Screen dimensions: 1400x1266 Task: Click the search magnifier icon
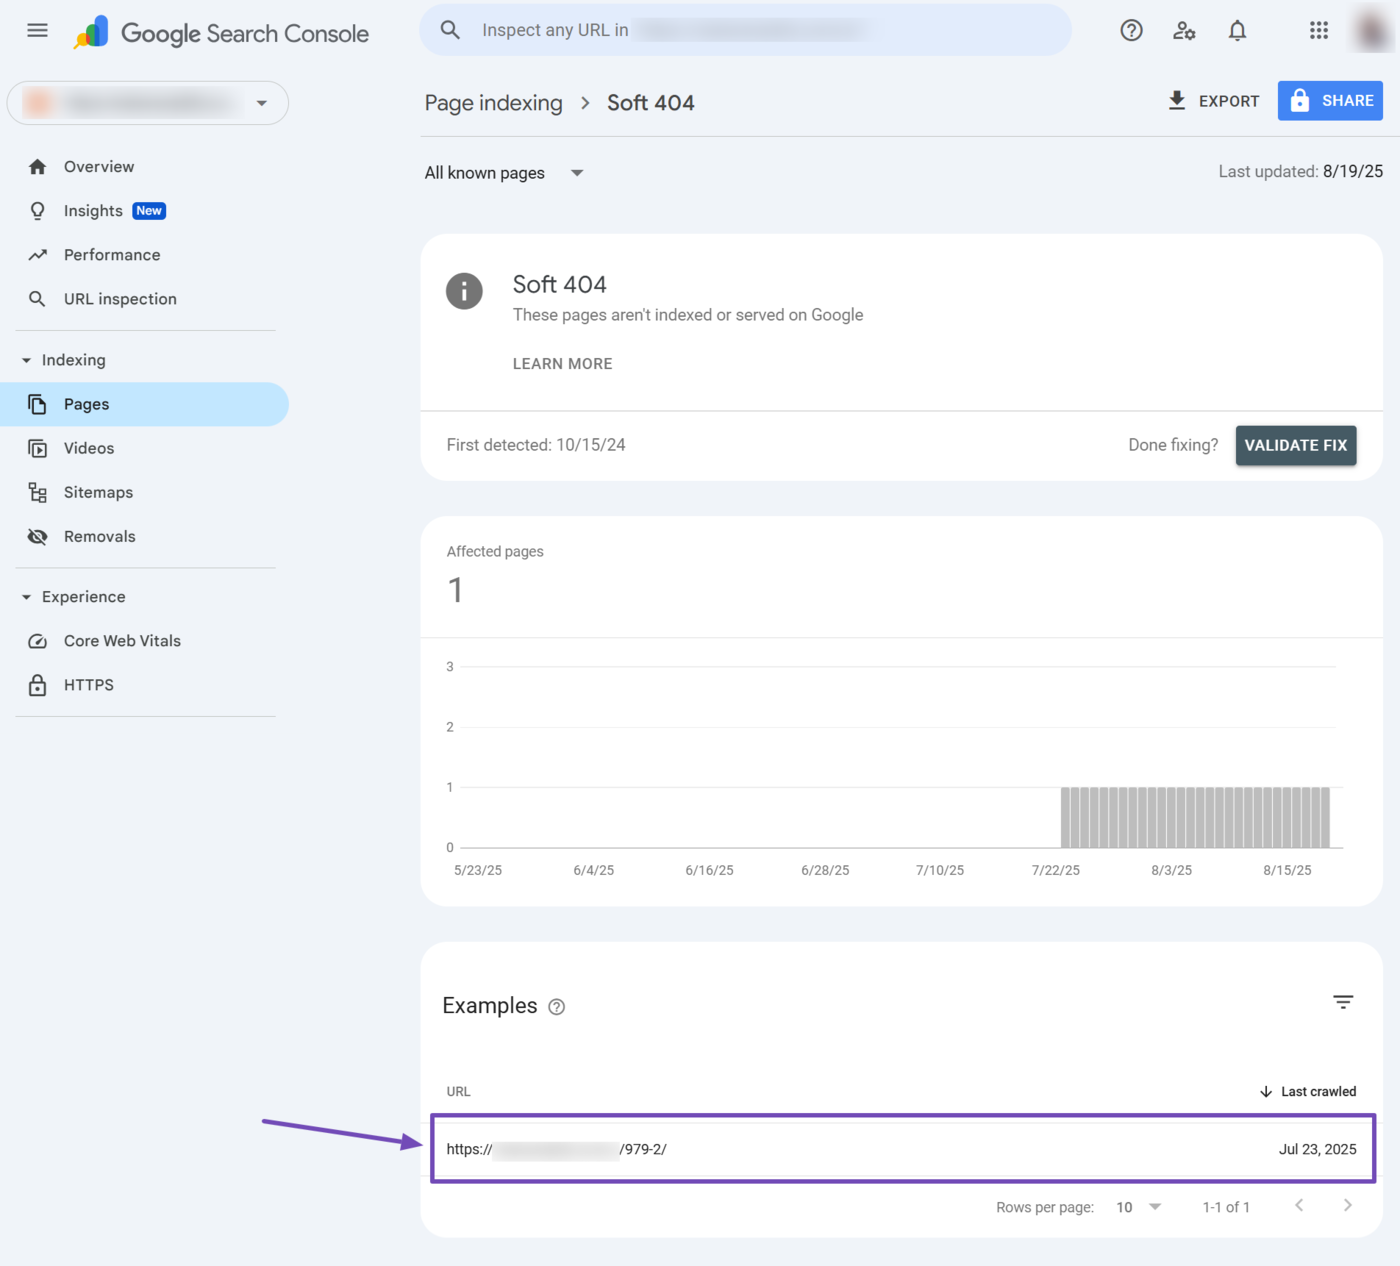pos(451,30)
